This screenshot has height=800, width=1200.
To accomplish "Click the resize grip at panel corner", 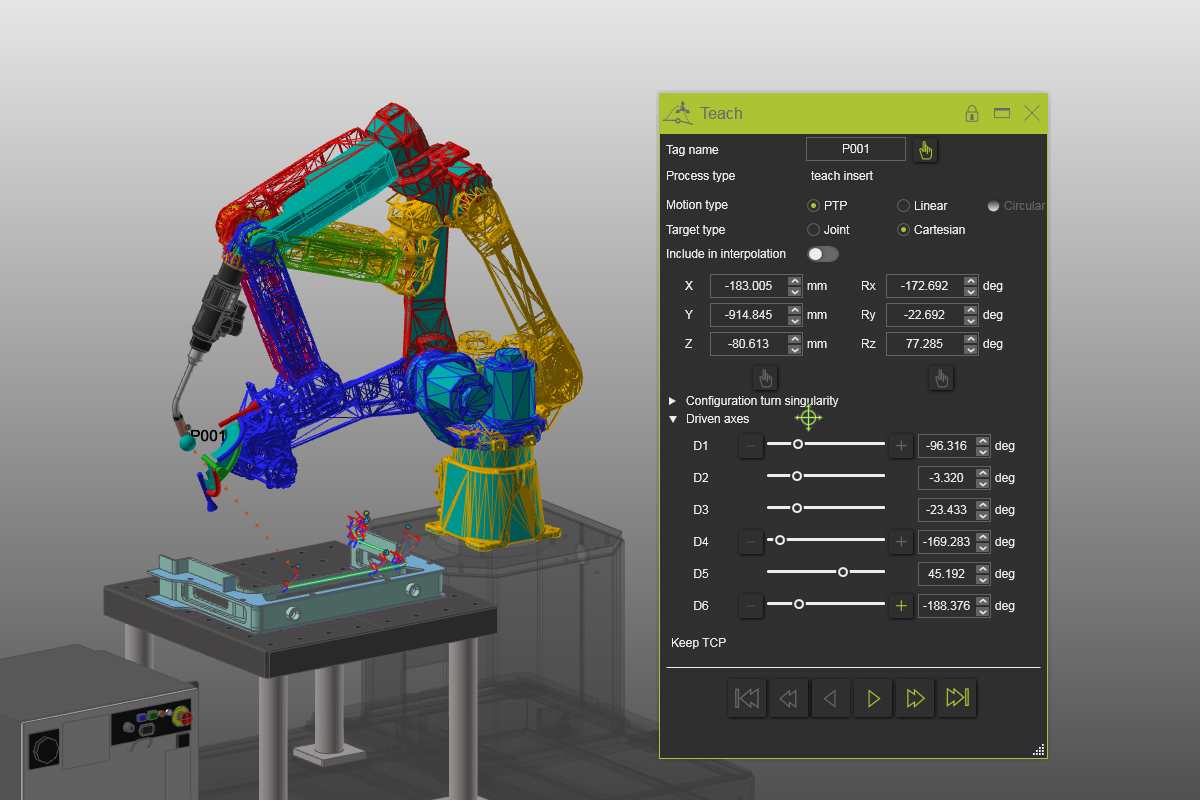I will tap(1038, 749).
